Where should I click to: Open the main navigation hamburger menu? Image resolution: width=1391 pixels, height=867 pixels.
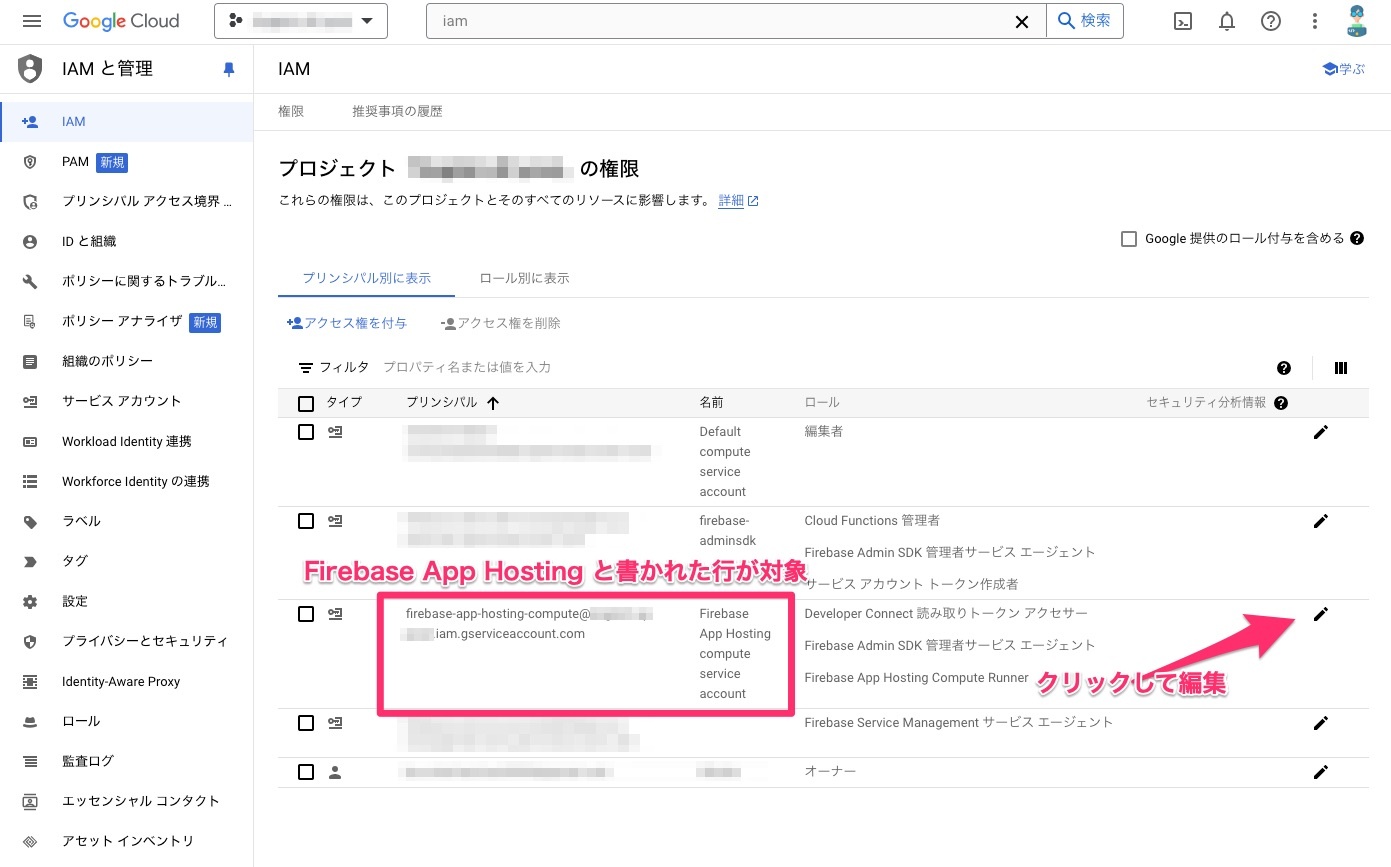coord(31,21)
